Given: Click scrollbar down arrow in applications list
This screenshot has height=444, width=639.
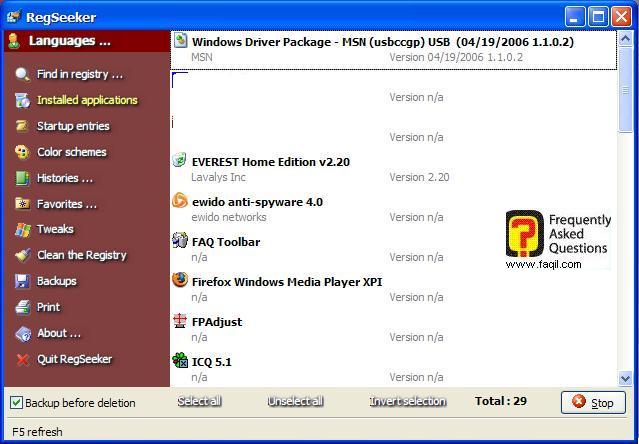Looking at the screenshot, I should coord(626,378).
